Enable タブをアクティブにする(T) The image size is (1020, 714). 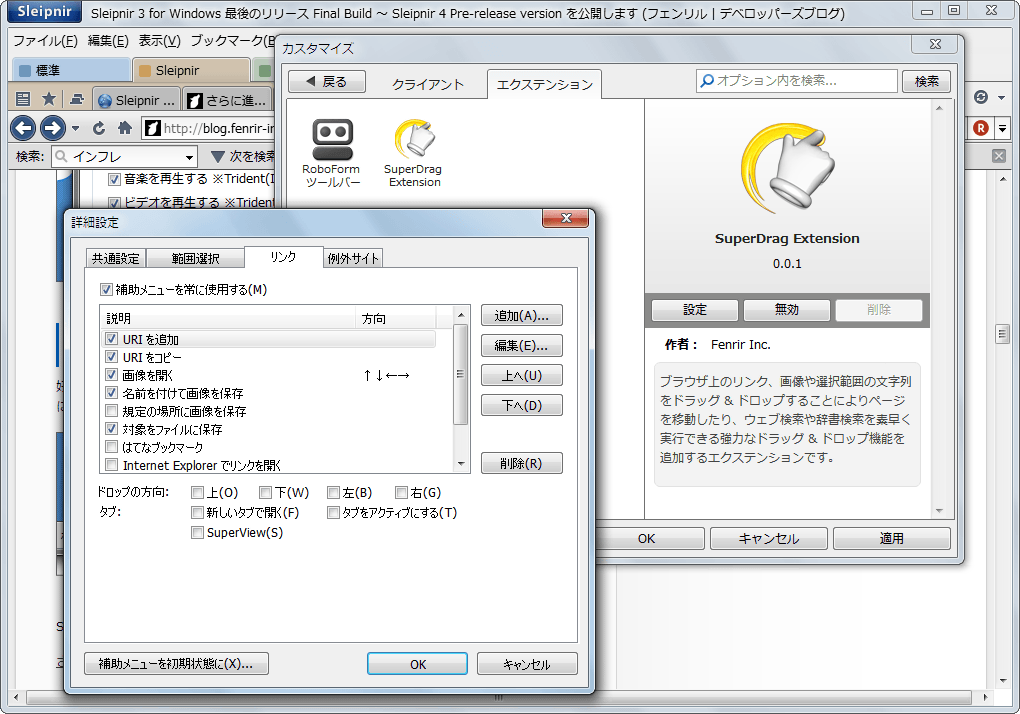click(333, 512)
